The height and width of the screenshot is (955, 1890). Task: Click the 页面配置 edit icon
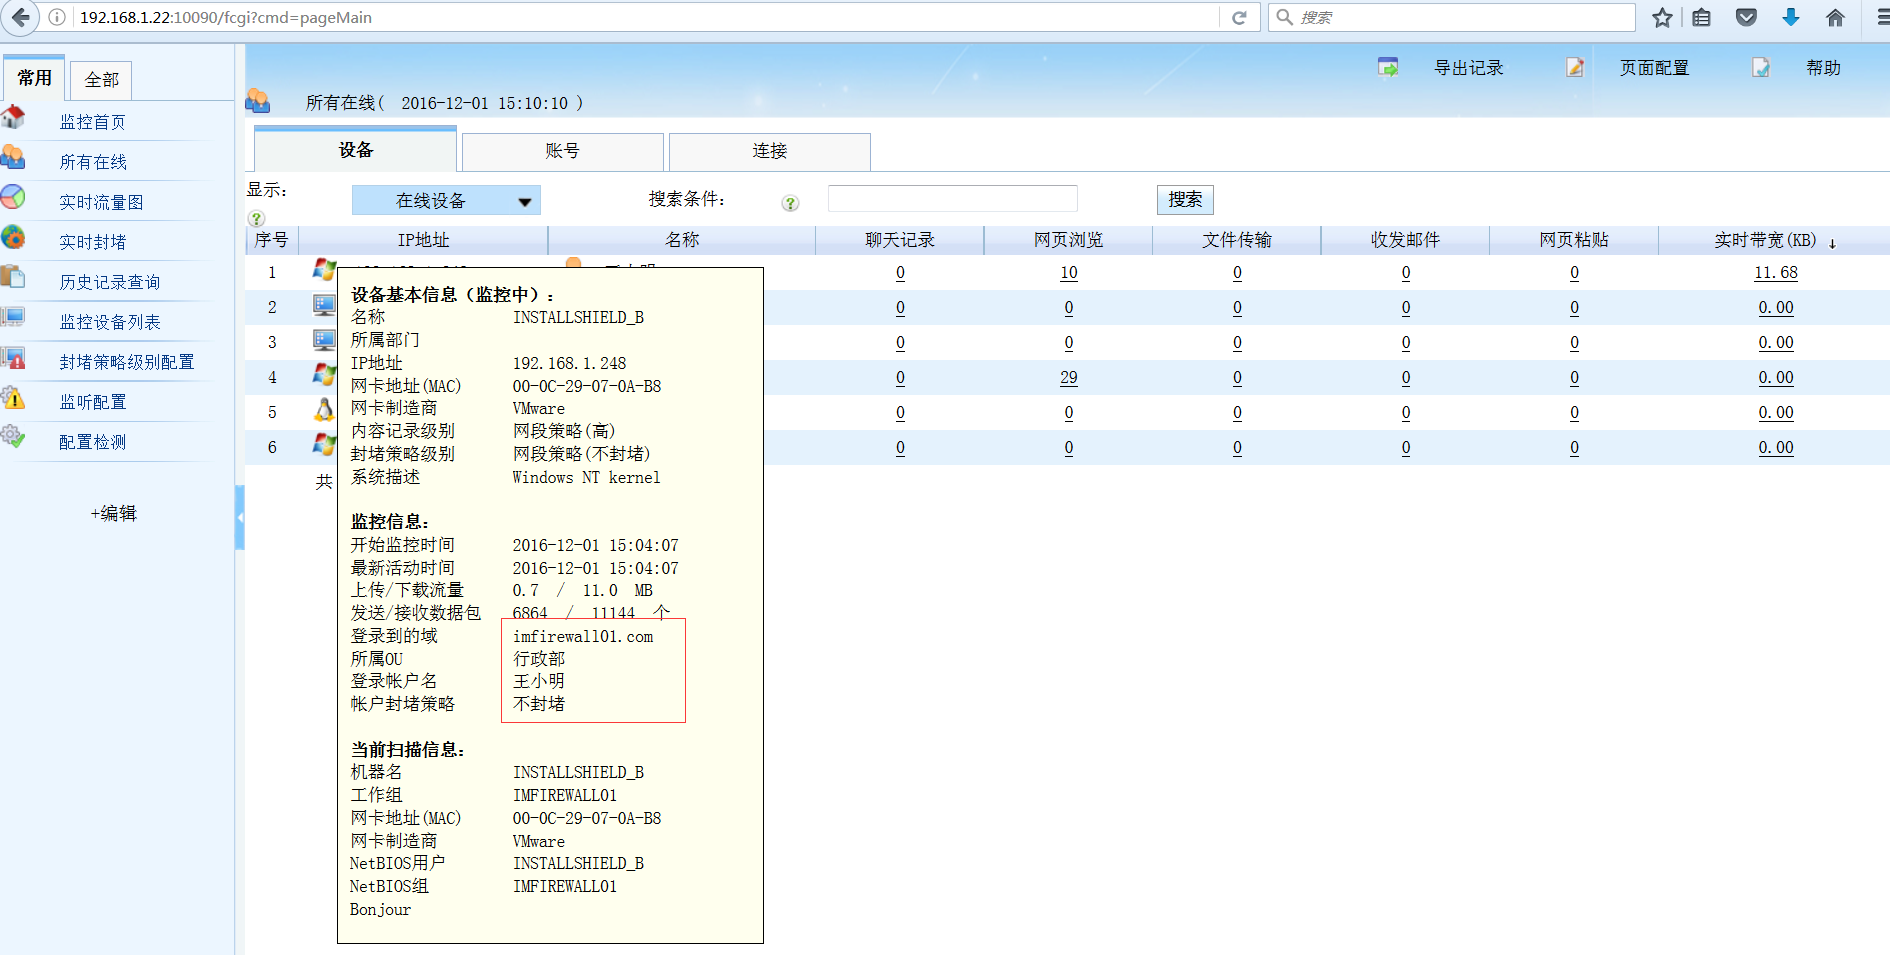click(x=1575, y=67)
